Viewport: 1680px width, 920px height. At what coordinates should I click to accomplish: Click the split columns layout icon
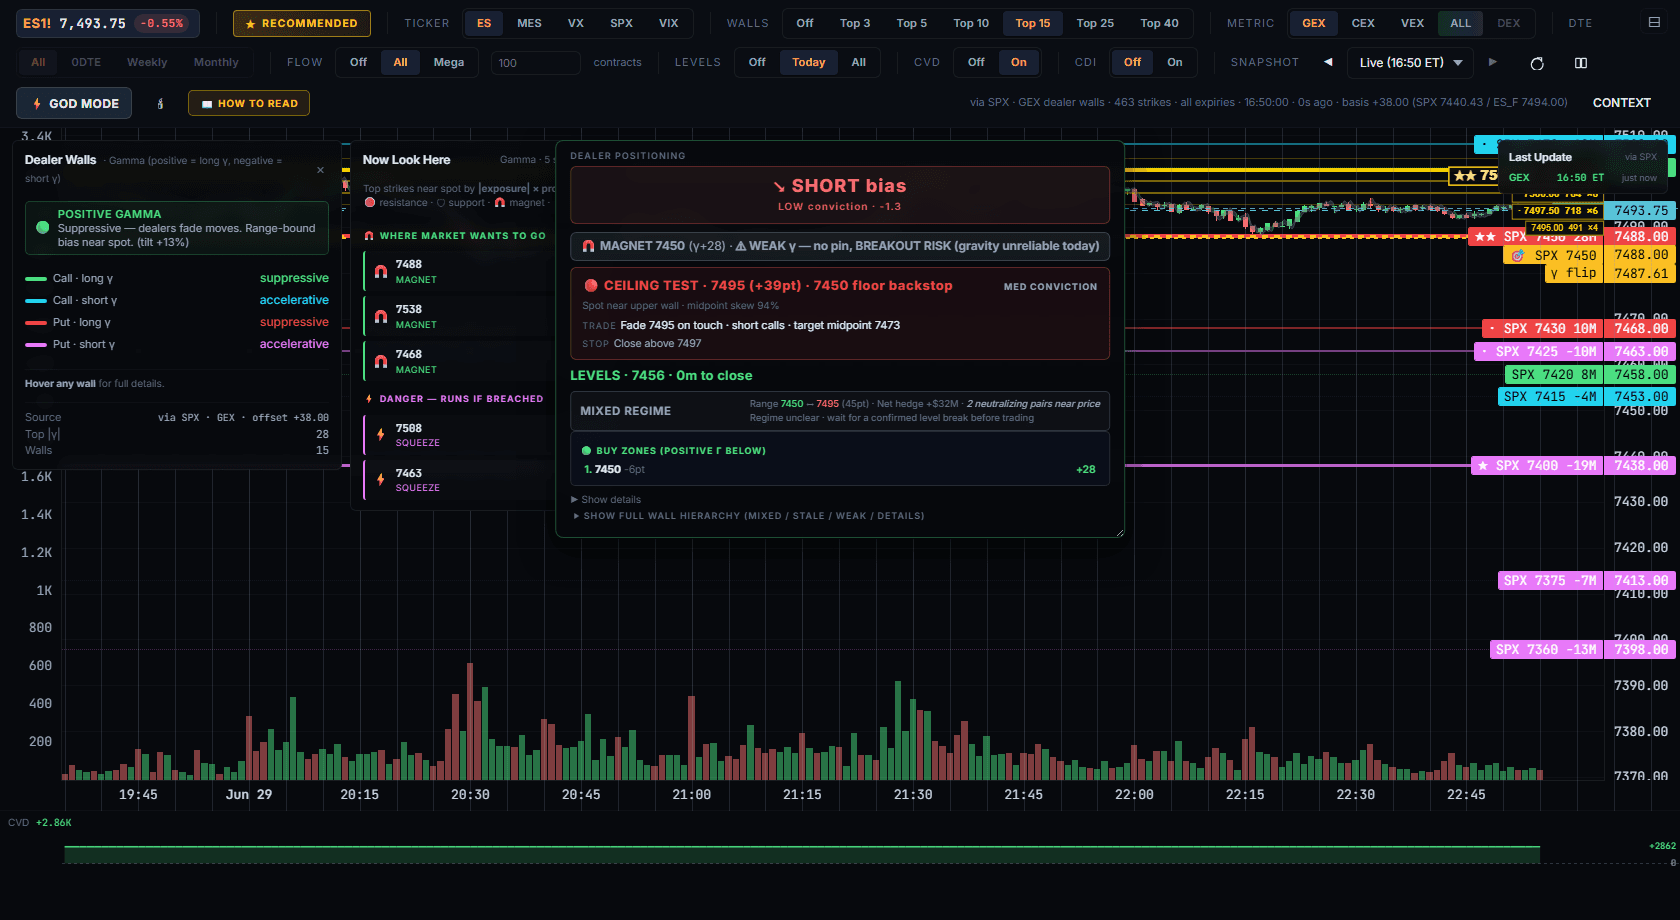click(x=1581, y=63)
